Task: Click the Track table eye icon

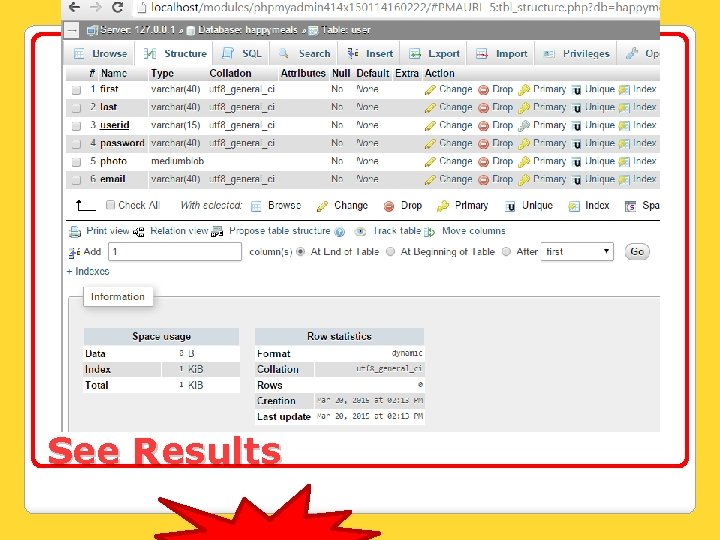Action: pos(360,232)
